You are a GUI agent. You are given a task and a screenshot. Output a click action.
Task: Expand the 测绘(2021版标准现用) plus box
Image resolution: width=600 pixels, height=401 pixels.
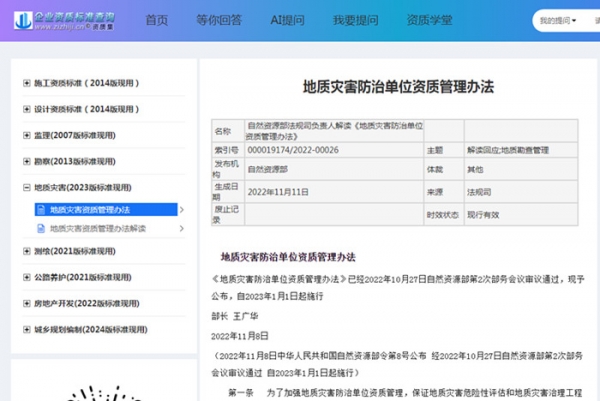tap(27, 251)
